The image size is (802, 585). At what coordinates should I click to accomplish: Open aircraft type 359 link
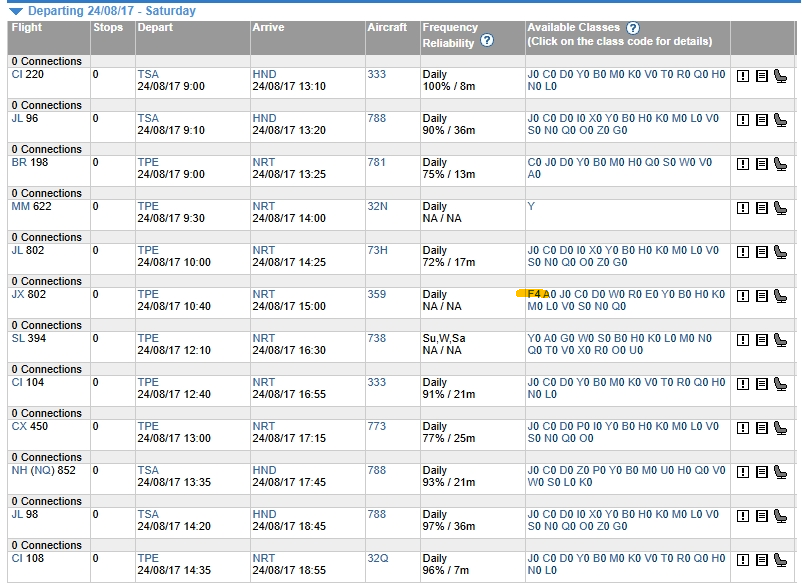376,295
